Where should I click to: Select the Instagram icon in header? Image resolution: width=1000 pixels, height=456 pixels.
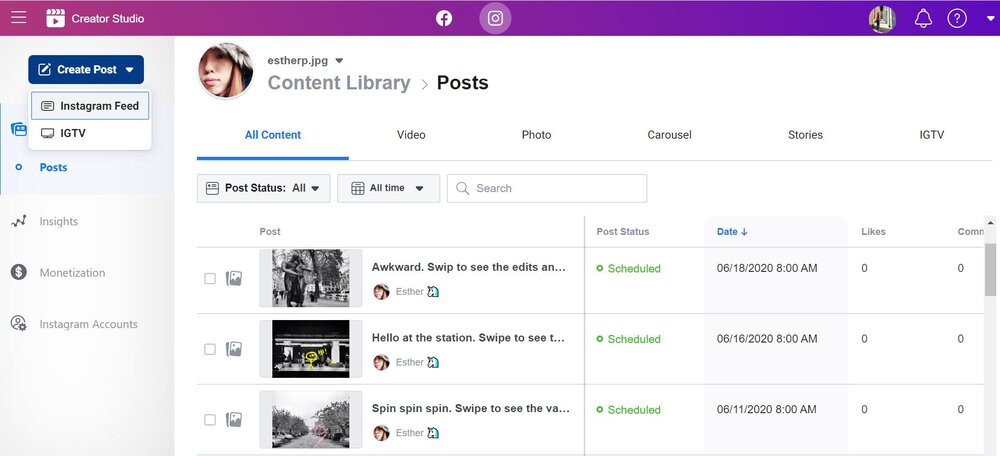pyautogui.click(x=496, y=18)
